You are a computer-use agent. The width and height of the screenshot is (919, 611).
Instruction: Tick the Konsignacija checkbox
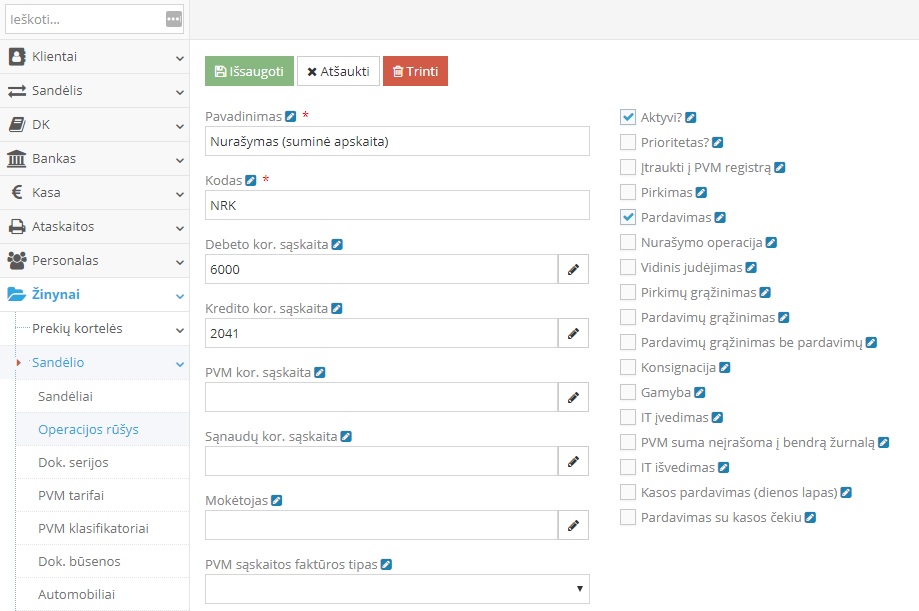click(628, 367)
